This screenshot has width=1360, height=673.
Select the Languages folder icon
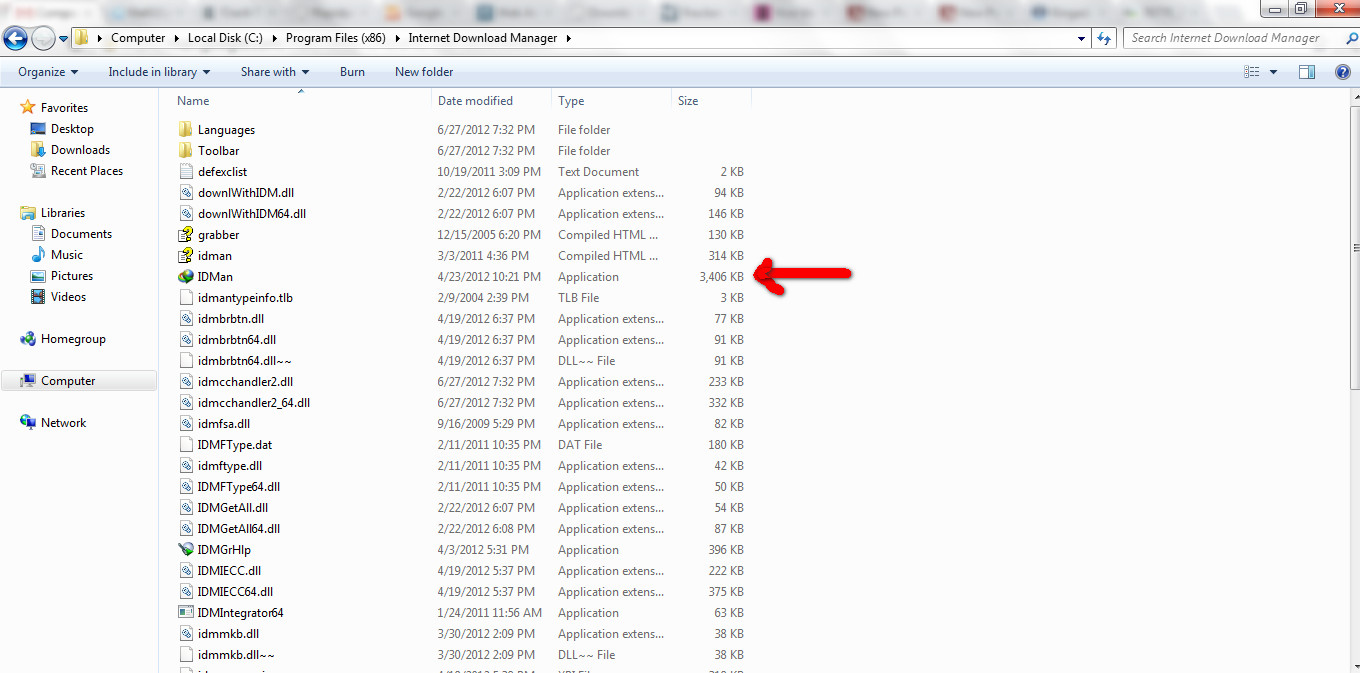pos(185,130)
